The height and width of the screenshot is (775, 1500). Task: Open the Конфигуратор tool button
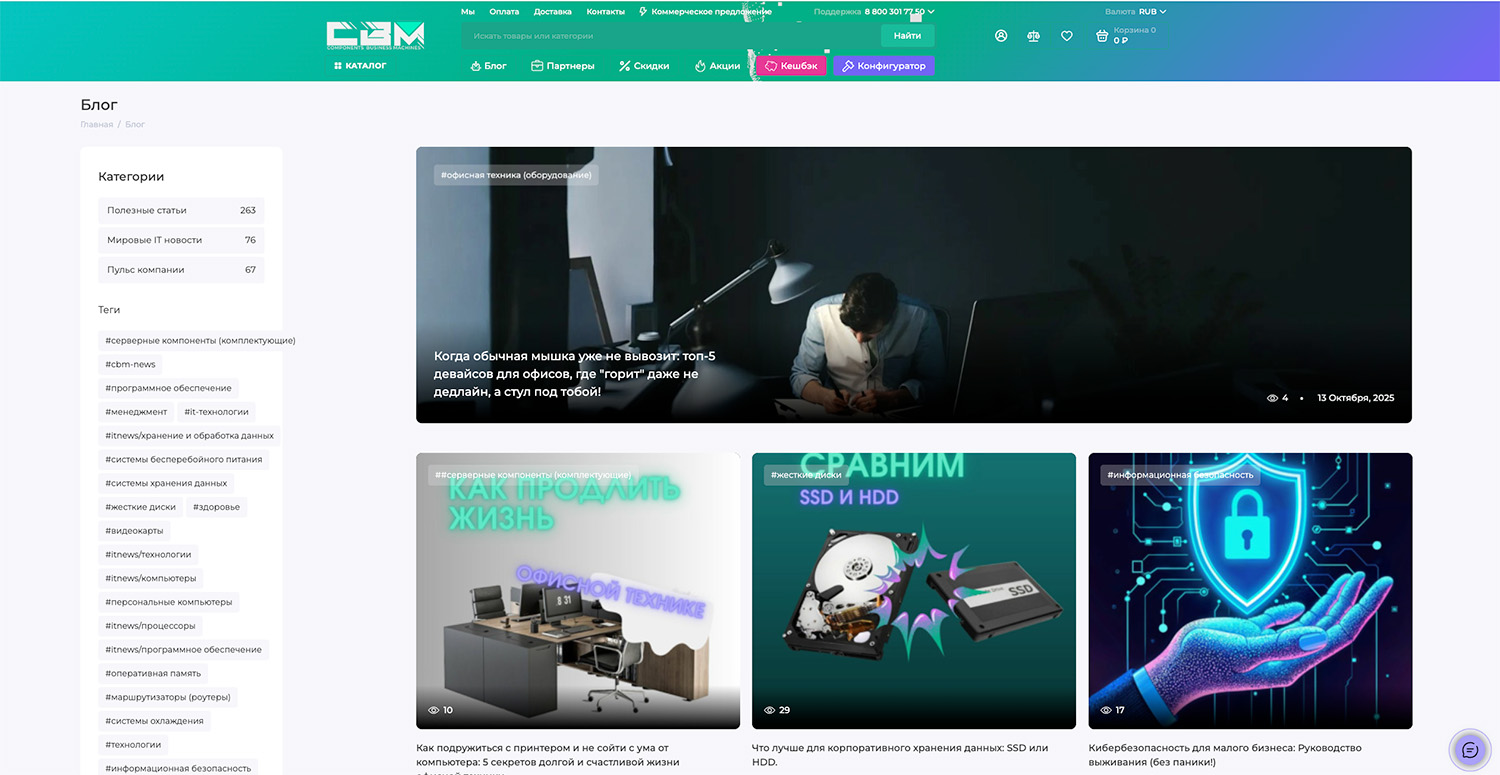[884, 66]
